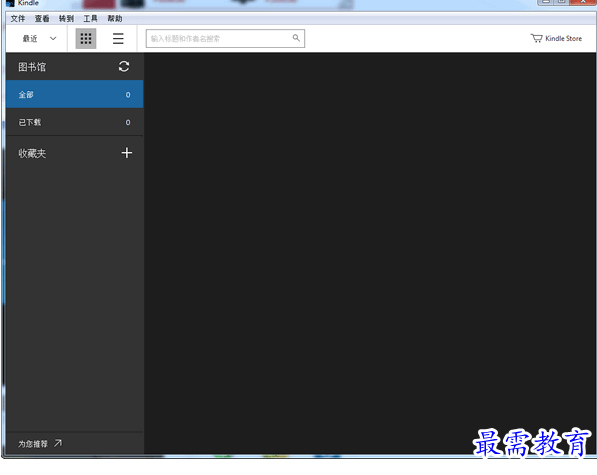This screenshot has width=597, height=475.
Task: Select 全部 in library sidebar
Action: [x=75, y=94]
